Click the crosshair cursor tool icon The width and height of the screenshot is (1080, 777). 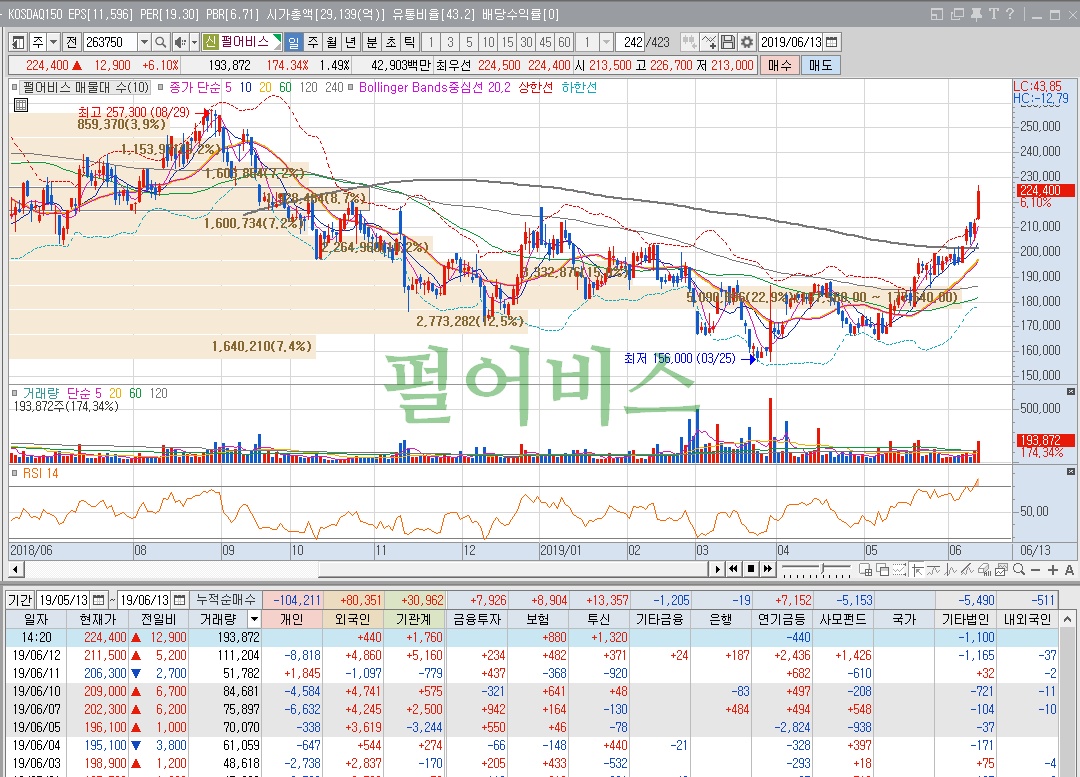point(917,570)
